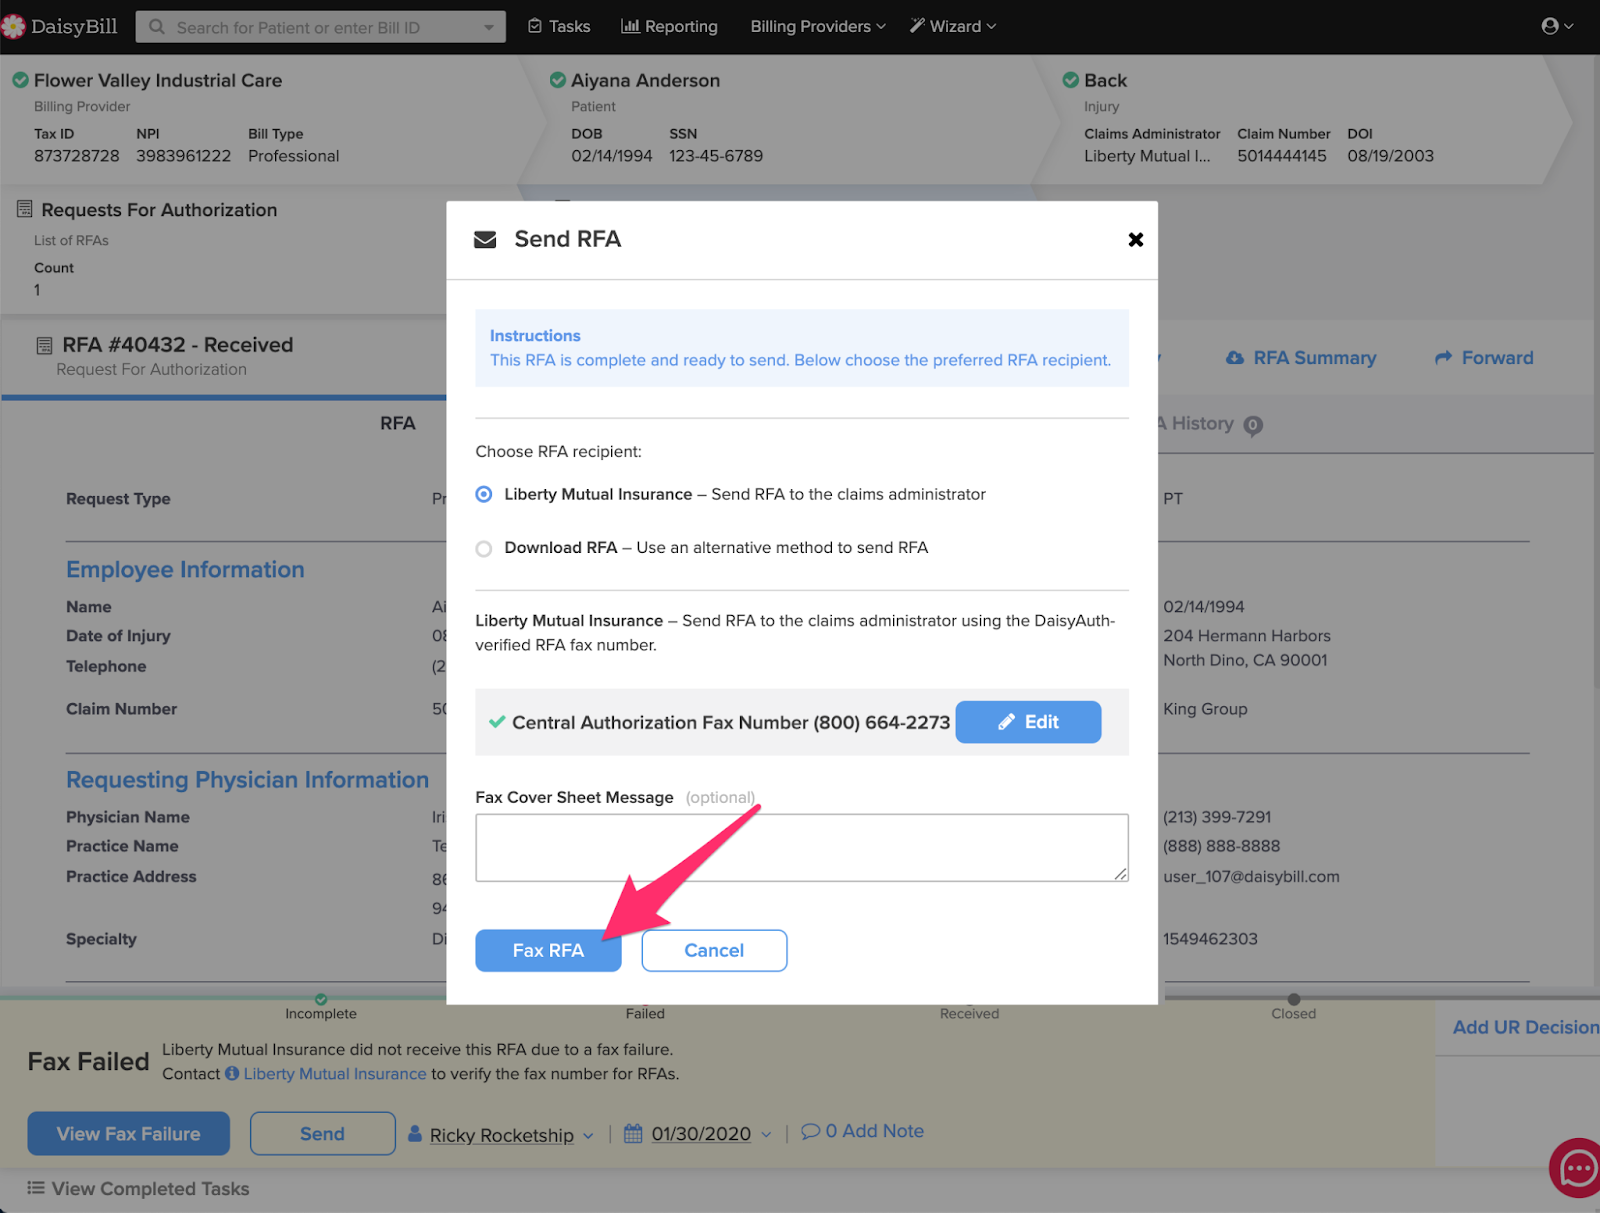The image size is (1600, 1213).
Task: Close the Send RFA dialog
Action: coord(1135,239)
